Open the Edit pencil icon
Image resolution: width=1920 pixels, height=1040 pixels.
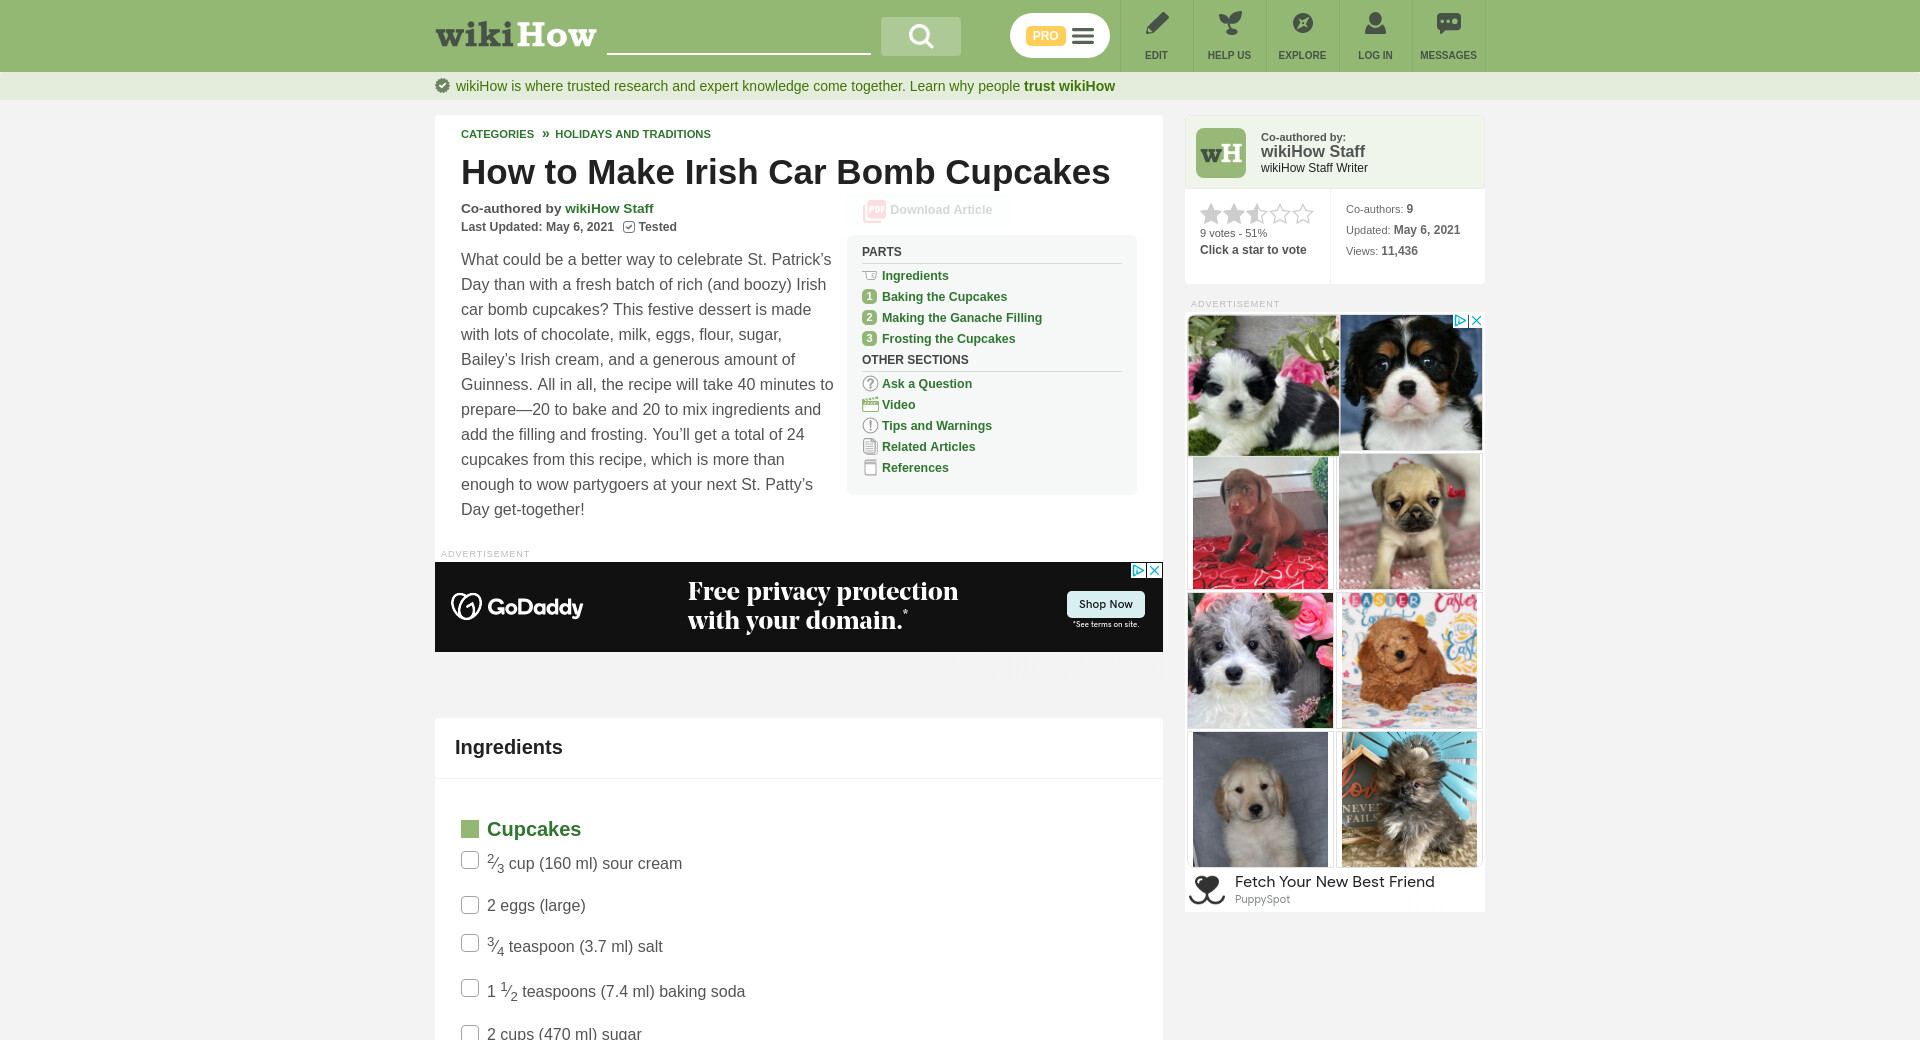point(1156,23)
